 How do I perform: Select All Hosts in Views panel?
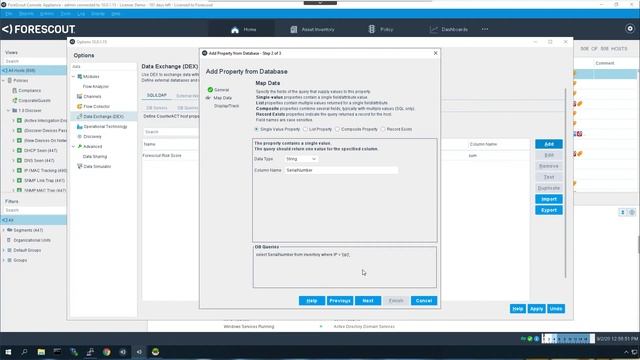click(x=33, y=71)
